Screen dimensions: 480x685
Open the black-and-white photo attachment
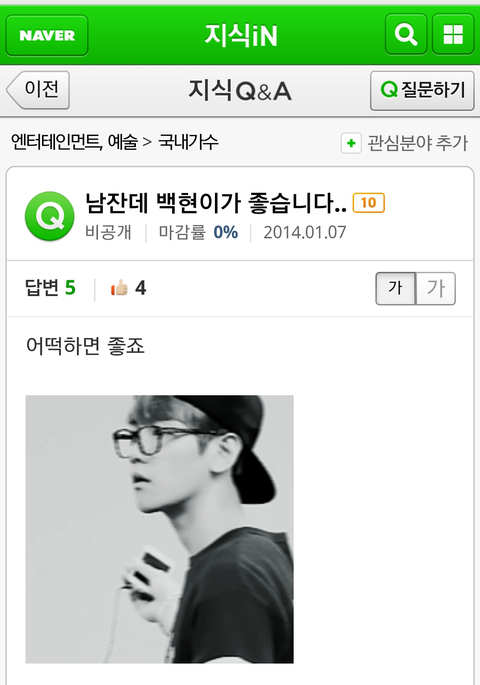159,529
